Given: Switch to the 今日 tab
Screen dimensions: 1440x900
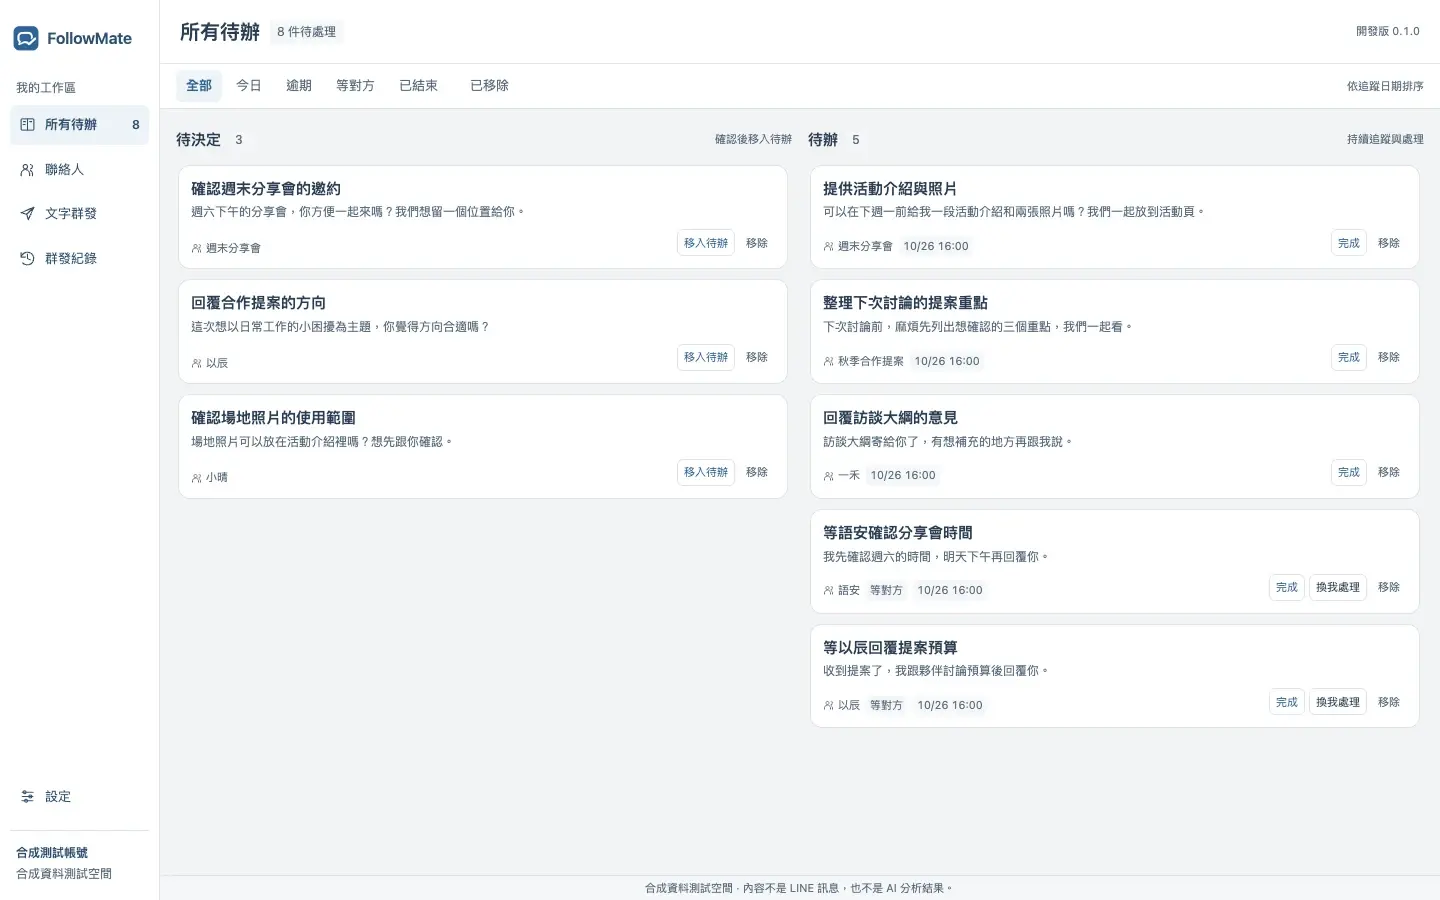Looking at the screenshot, I should [249, 86].
